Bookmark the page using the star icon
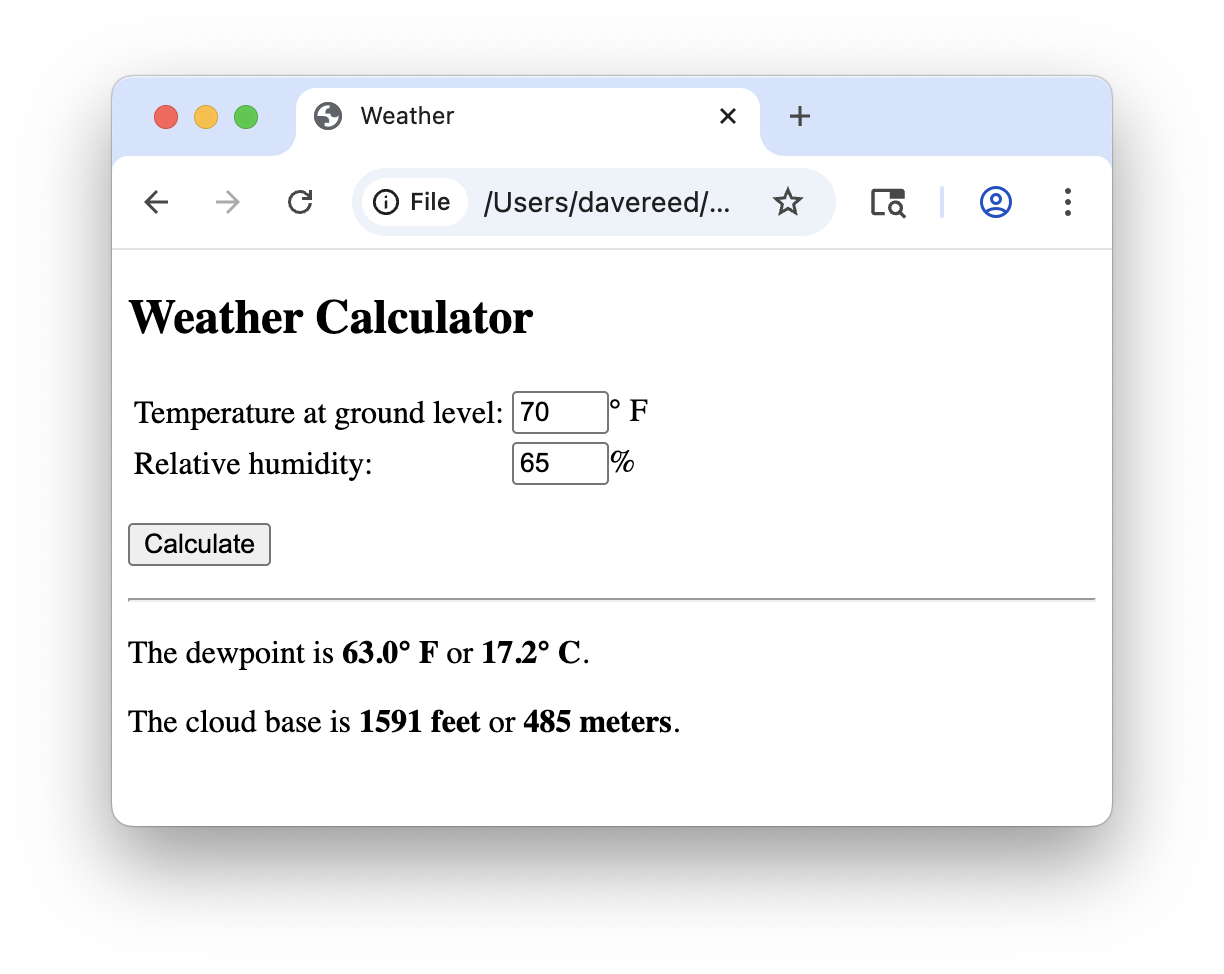 click(788, 202)
